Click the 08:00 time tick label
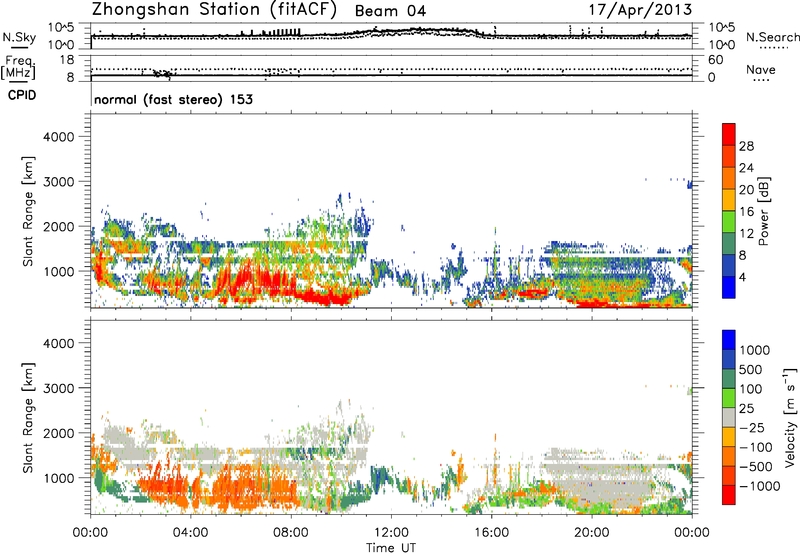Image resolution: width=800 pixels, height=554 pixels. coord(291,533)
